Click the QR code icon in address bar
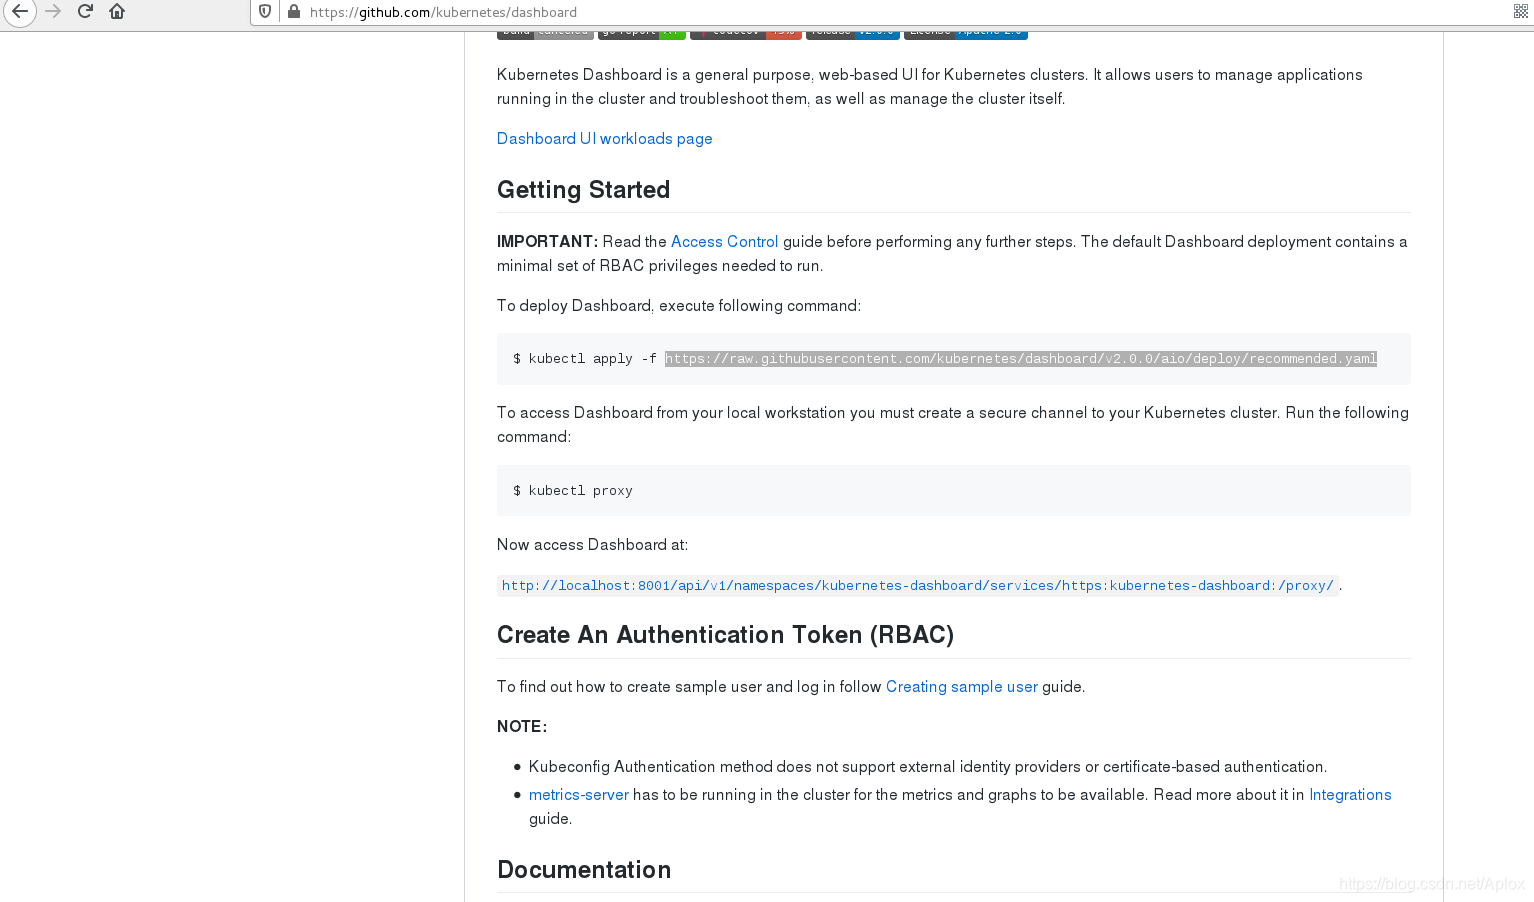The width and height of the screenshot is (1534, 902). (1521, 12)
